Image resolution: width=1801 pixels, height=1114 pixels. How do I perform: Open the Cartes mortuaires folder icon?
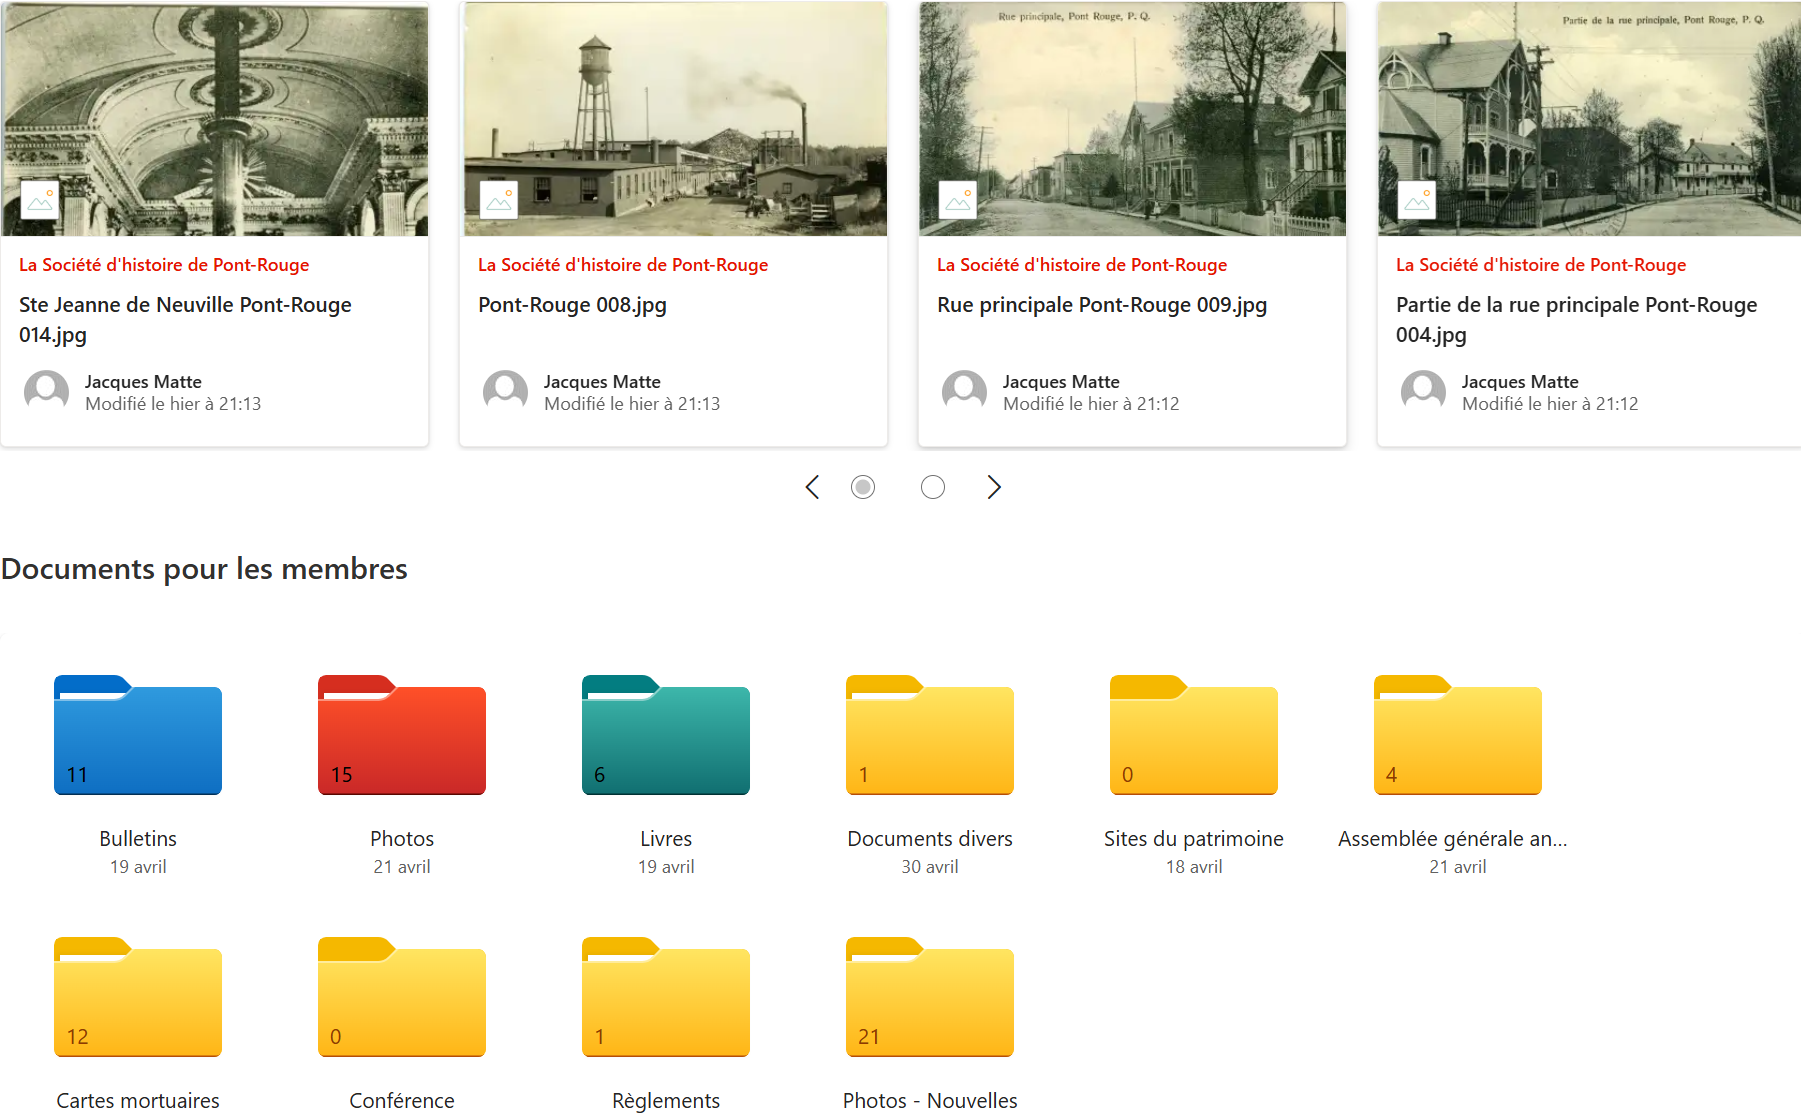pyautogui.click(x=138, y=998)
